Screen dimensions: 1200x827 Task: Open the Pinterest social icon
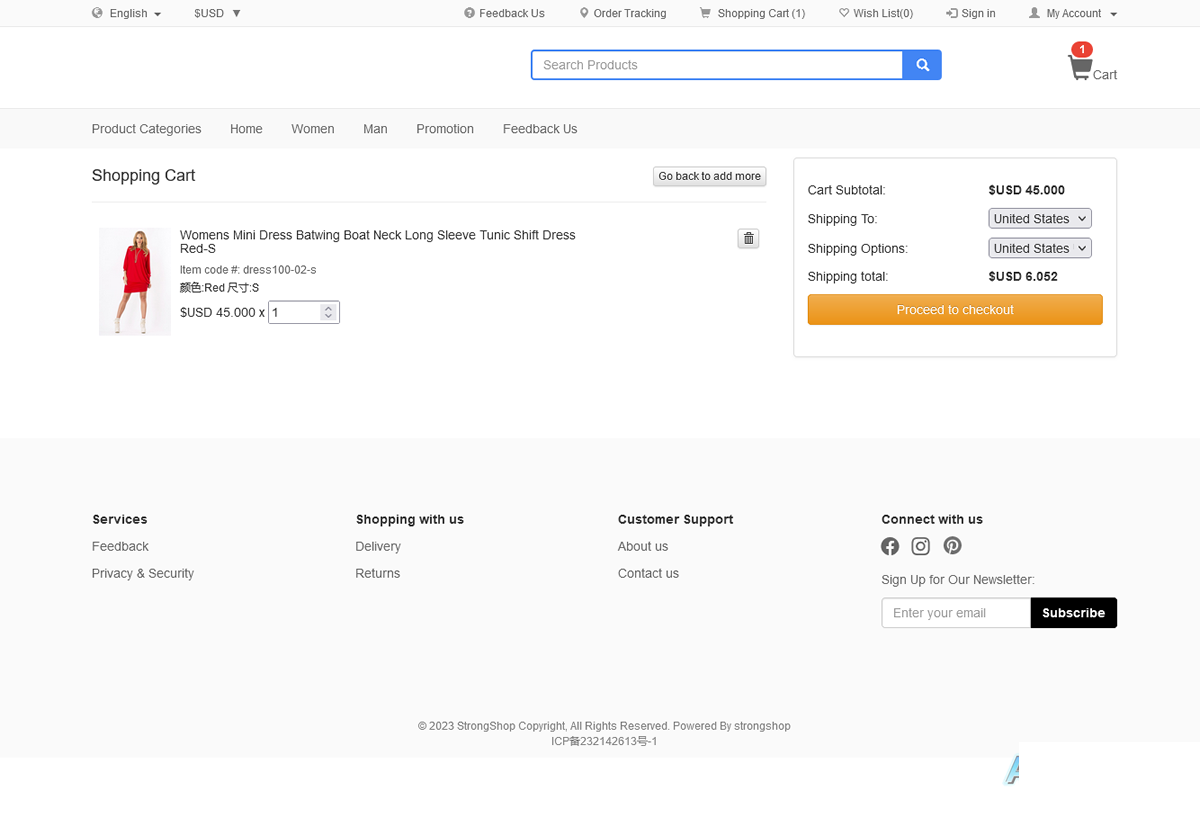coord(952,546)
